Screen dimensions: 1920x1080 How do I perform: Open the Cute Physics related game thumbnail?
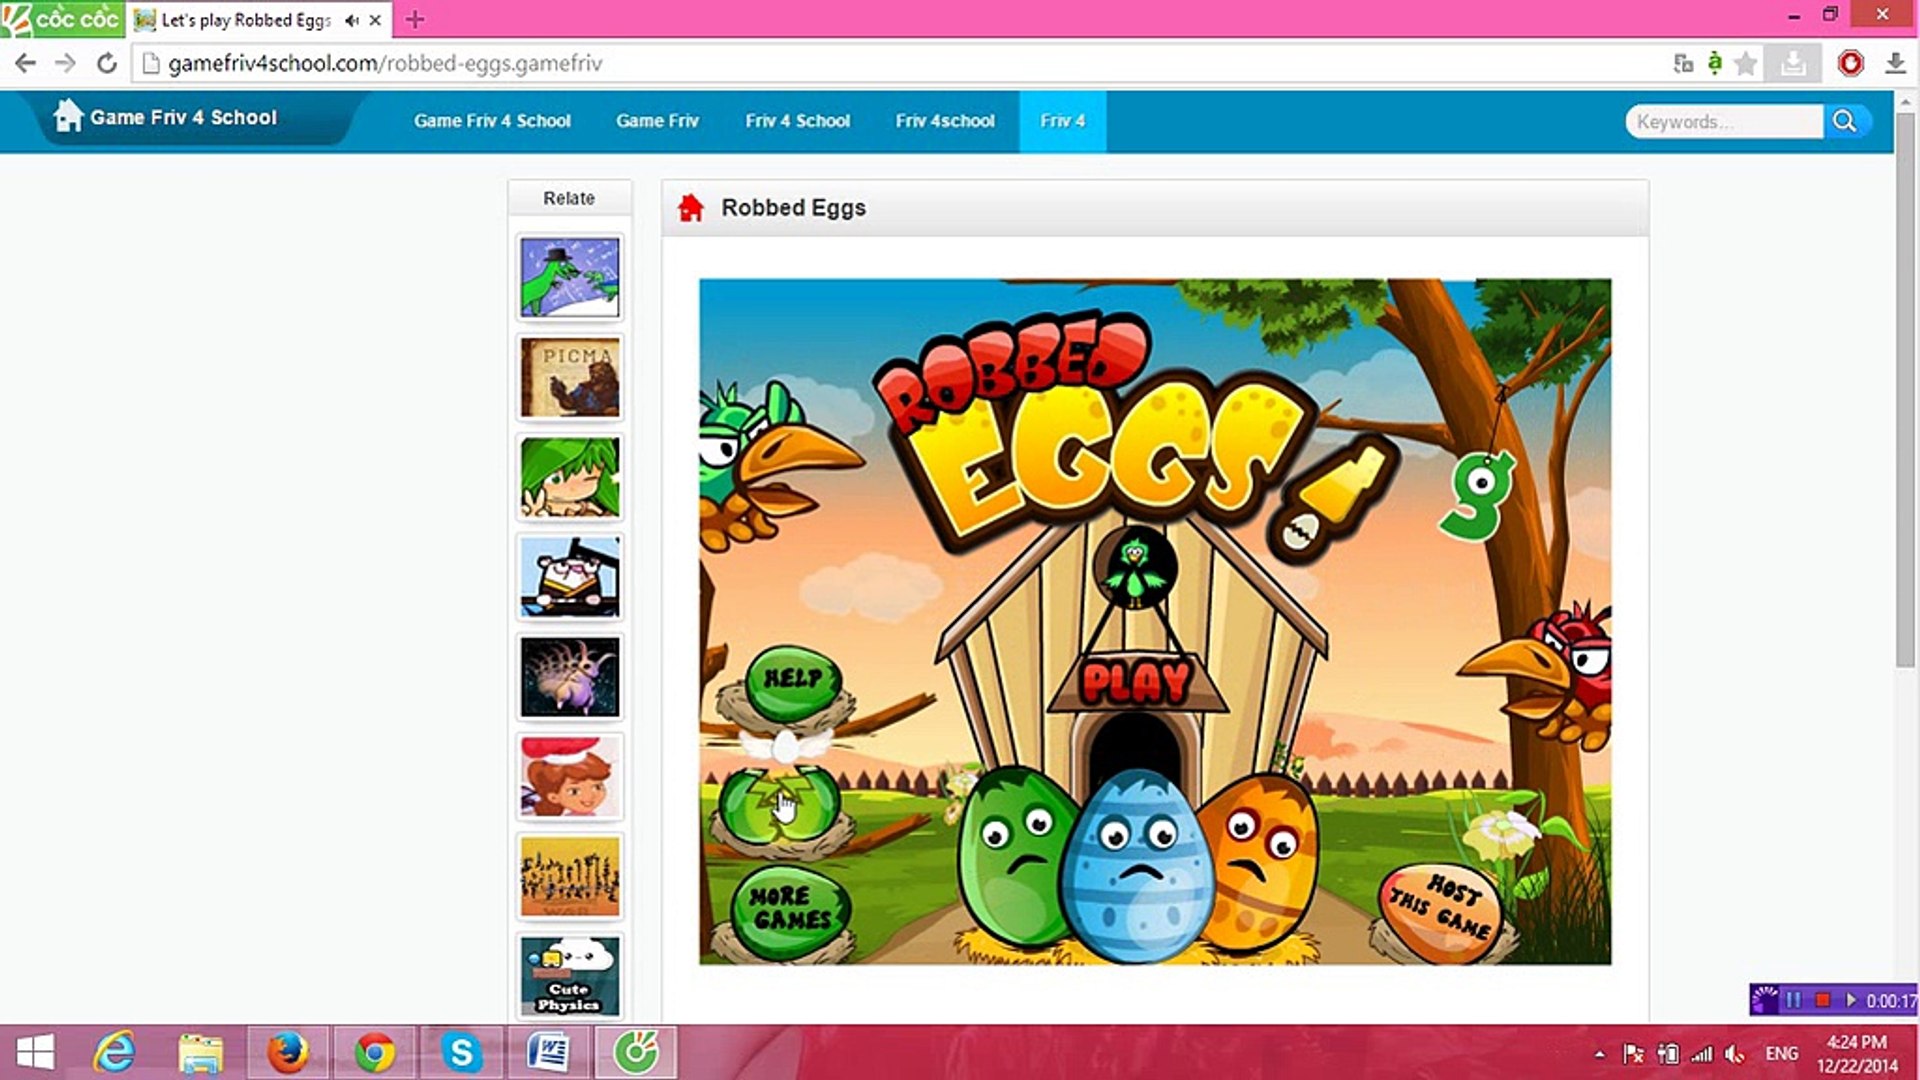pos(569,975)
